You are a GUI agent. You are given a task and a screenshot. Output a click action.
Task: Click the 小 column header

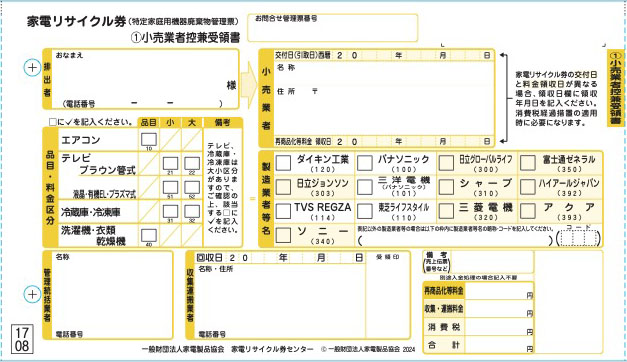pos(170,122)
